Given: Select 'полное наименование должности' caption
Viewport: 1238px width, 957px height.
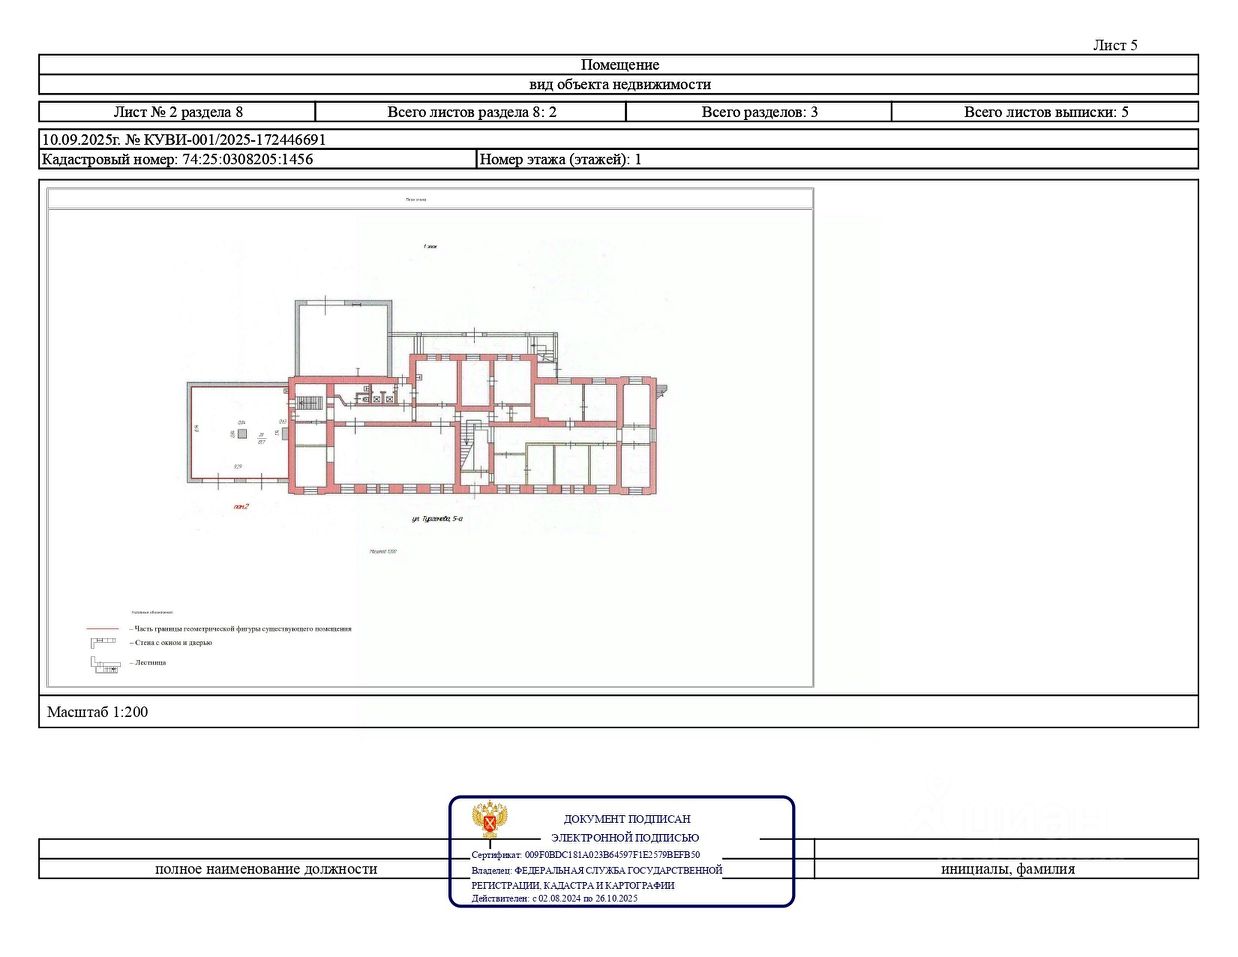Looking at the screenshot, I should [266, 869].
